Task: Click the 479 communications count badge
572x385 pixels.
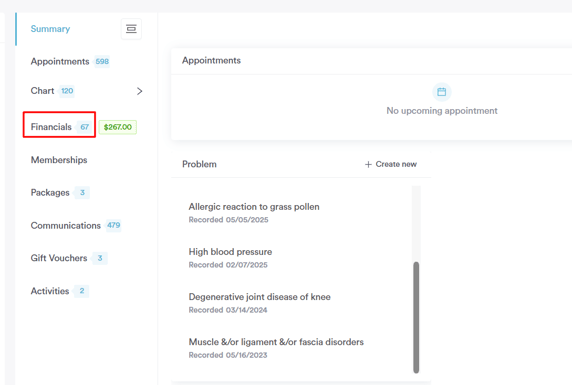Action: tap(113, 225)
